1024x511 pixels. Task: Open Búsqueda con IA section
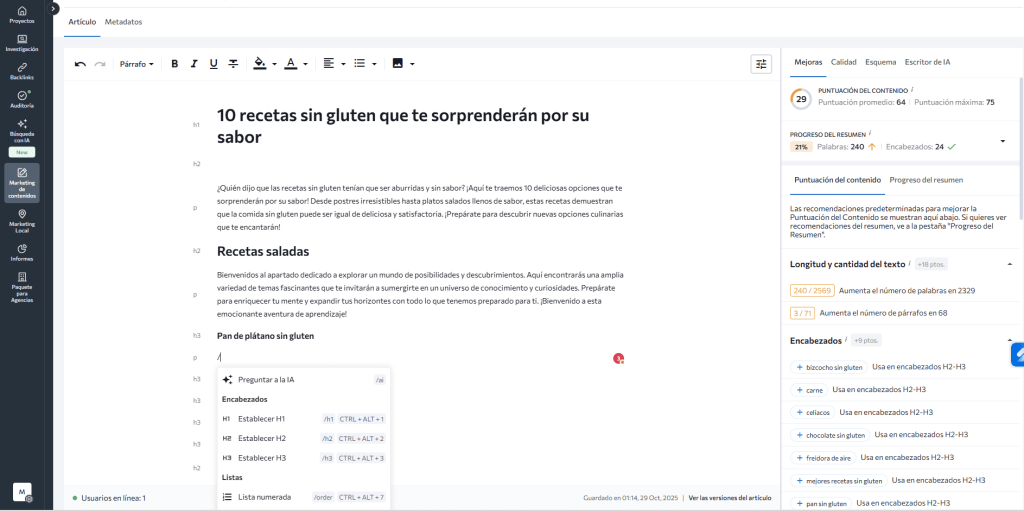[22, 131]
